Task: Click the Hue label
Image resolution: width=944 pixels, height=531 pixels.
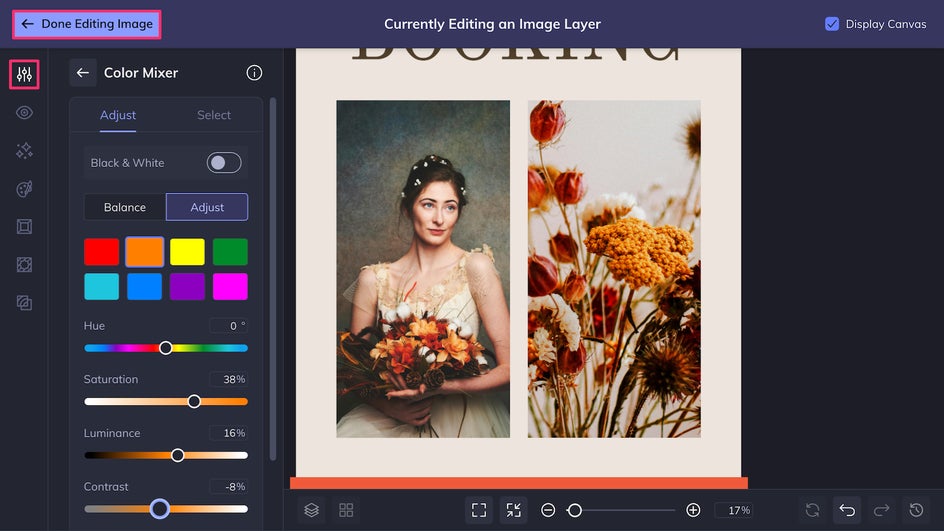Action: tap(94, 326)
